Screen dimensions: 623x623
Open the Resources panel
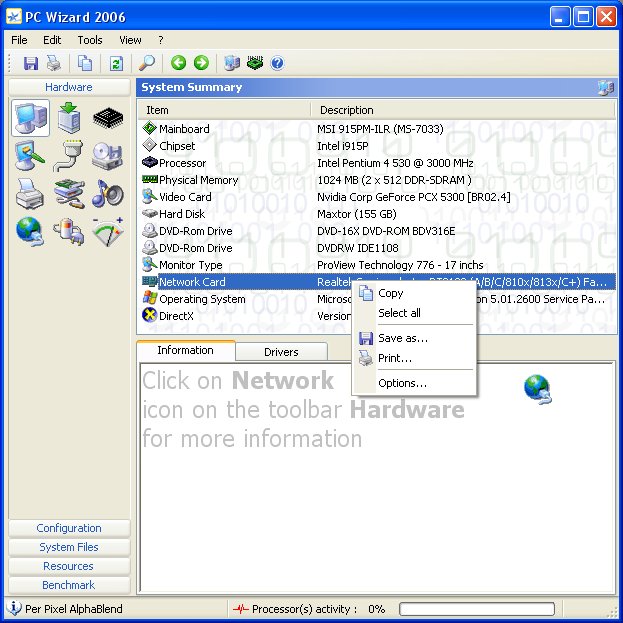(69, 566)
